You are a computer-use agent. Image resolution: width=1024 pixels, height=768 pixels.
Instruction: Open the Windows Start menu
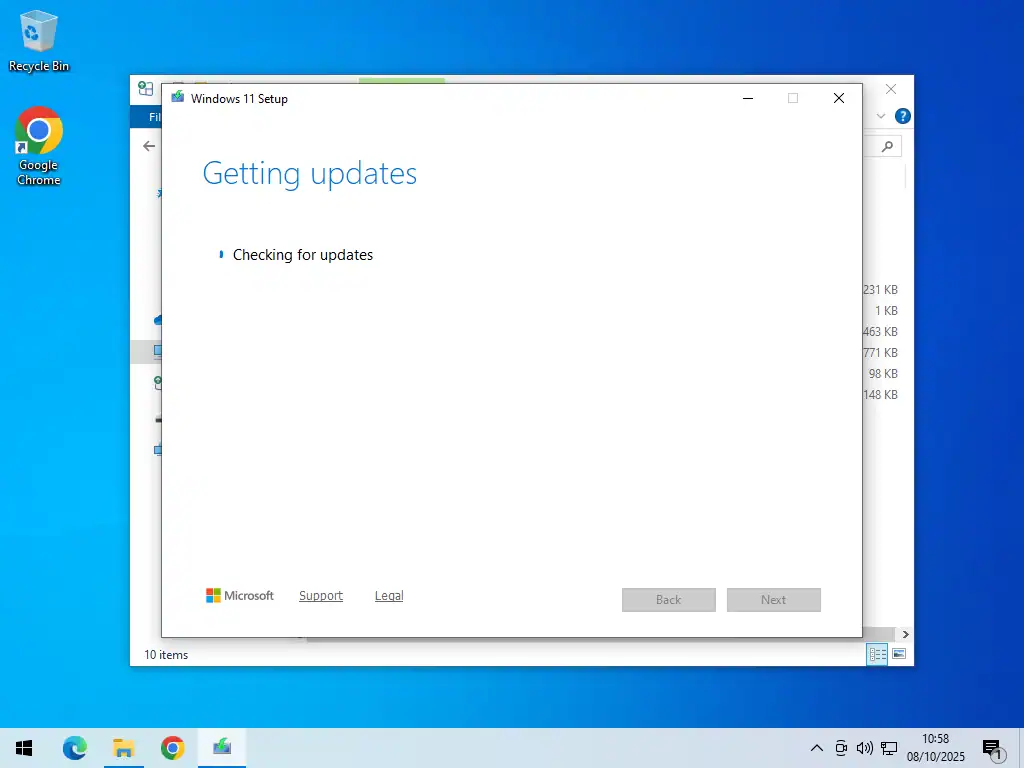tap(24, 748)
